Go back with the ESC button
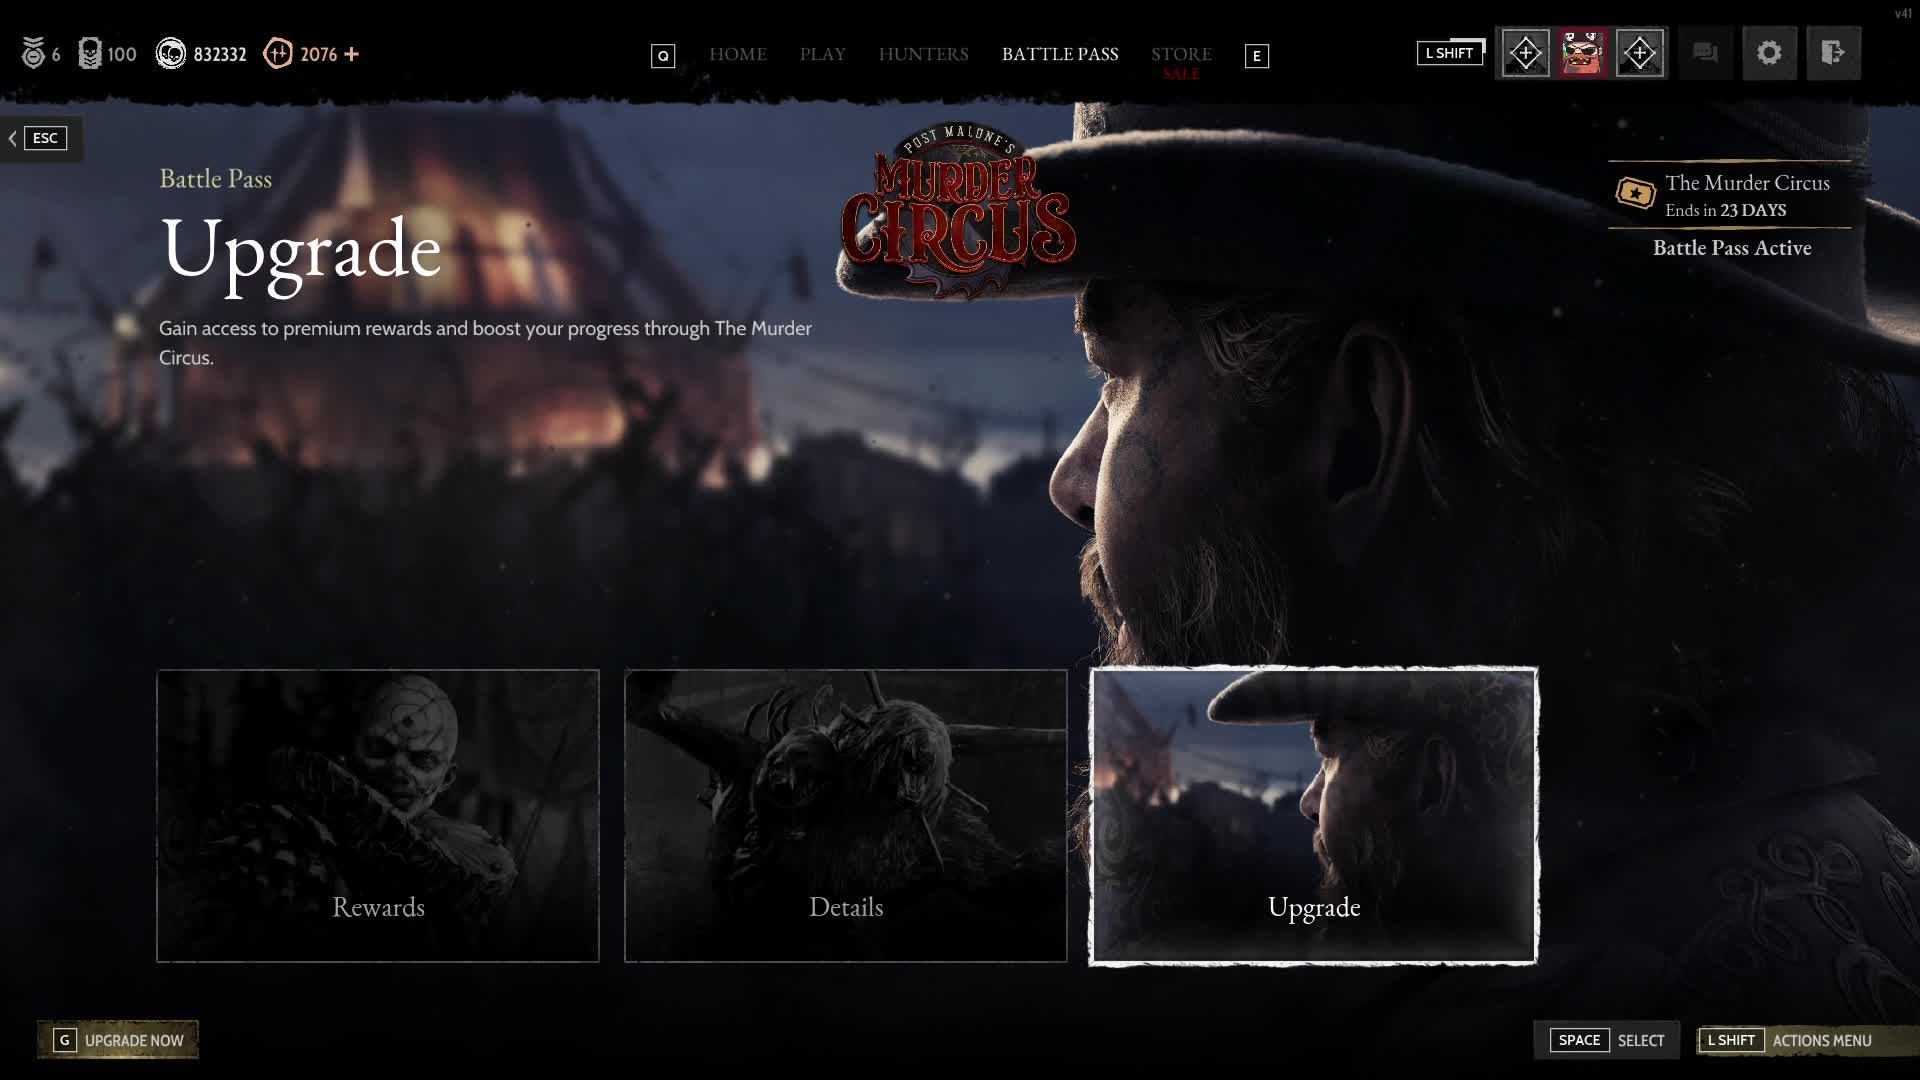1920x1080 pixels. point(40,138)
